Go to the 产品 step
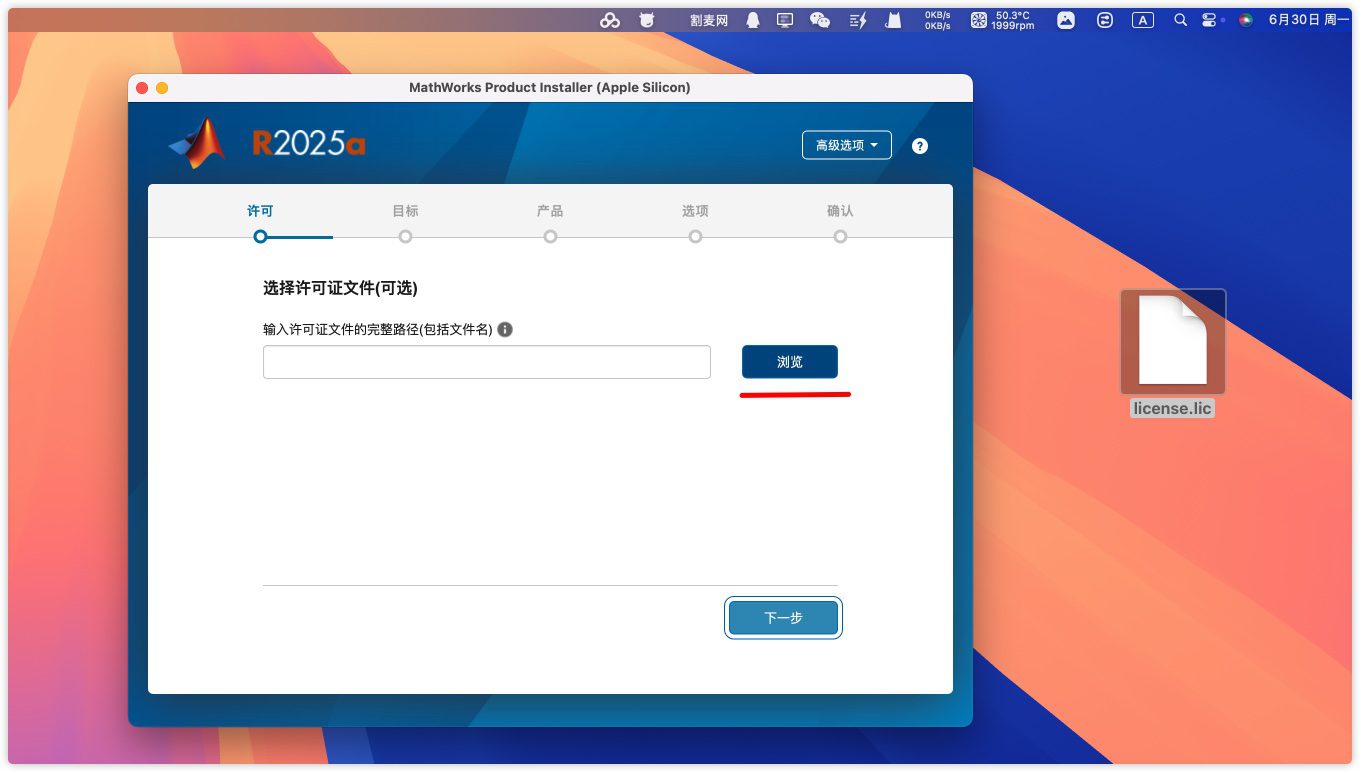 click(x=550, y=212)
